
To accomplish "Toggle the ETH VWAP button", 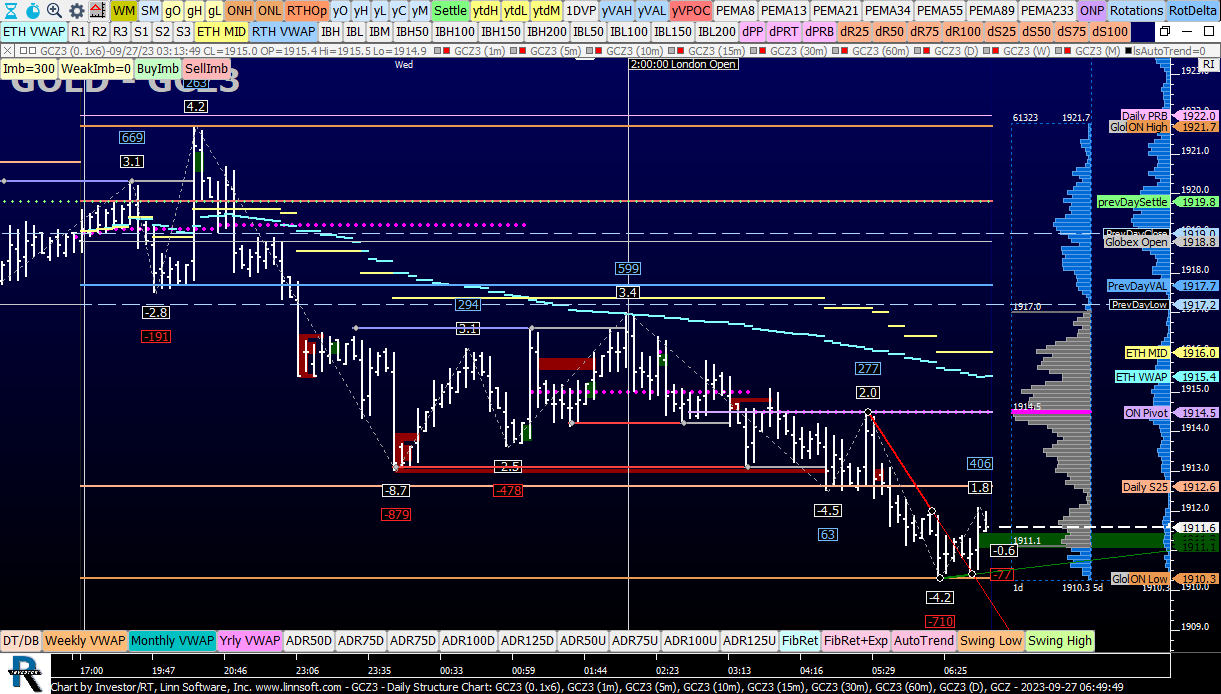I will coord(34,31).
